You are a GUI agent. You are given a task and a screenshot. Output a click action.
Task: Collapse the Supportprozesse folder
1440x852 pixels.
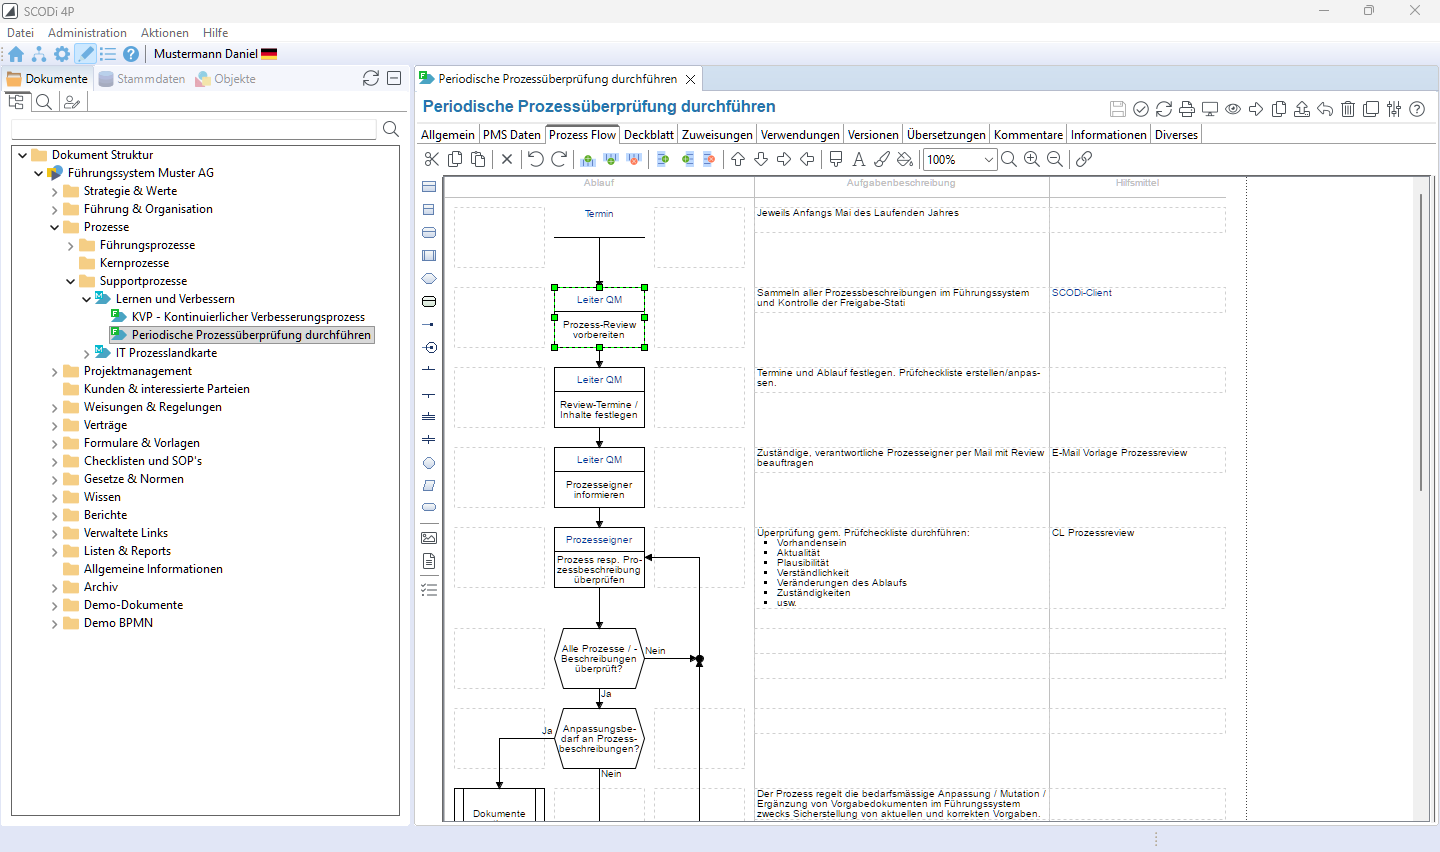pyautogui.click(x=71, y=281)
